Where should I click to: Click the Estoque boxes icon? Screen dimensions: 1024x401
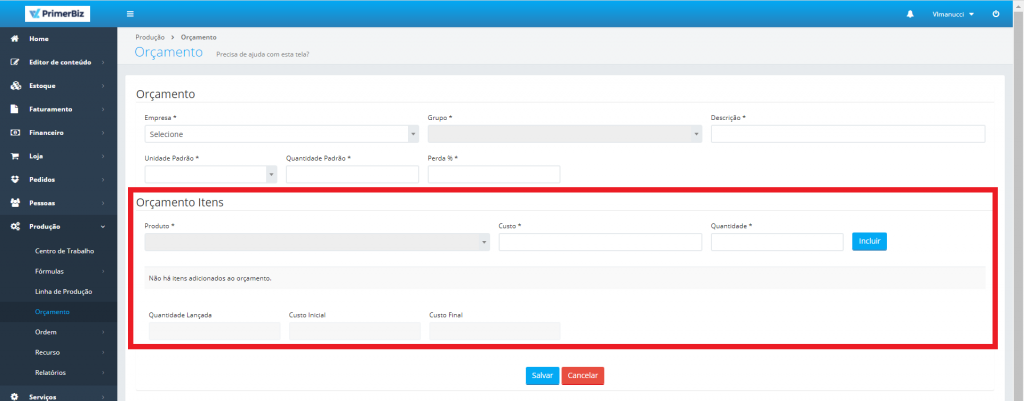click(16, 86)
